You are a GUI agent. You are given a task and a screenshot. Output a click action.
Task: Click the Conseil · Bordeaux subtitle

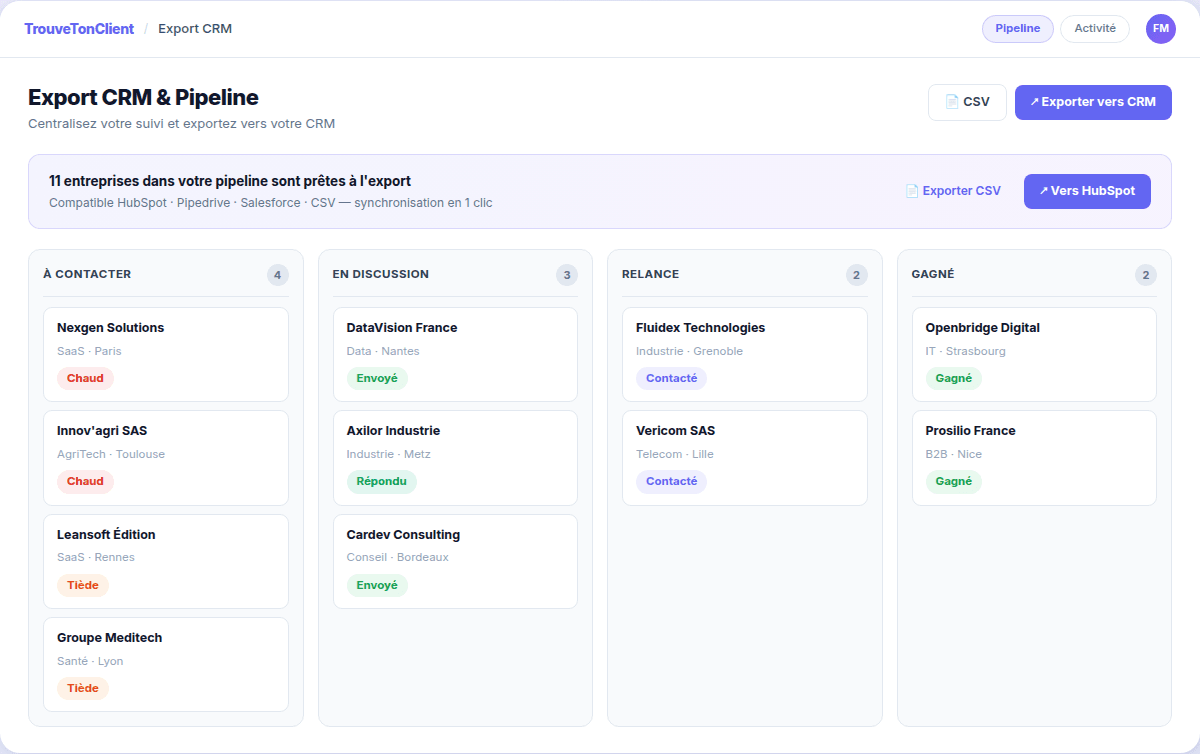(398, 558)
